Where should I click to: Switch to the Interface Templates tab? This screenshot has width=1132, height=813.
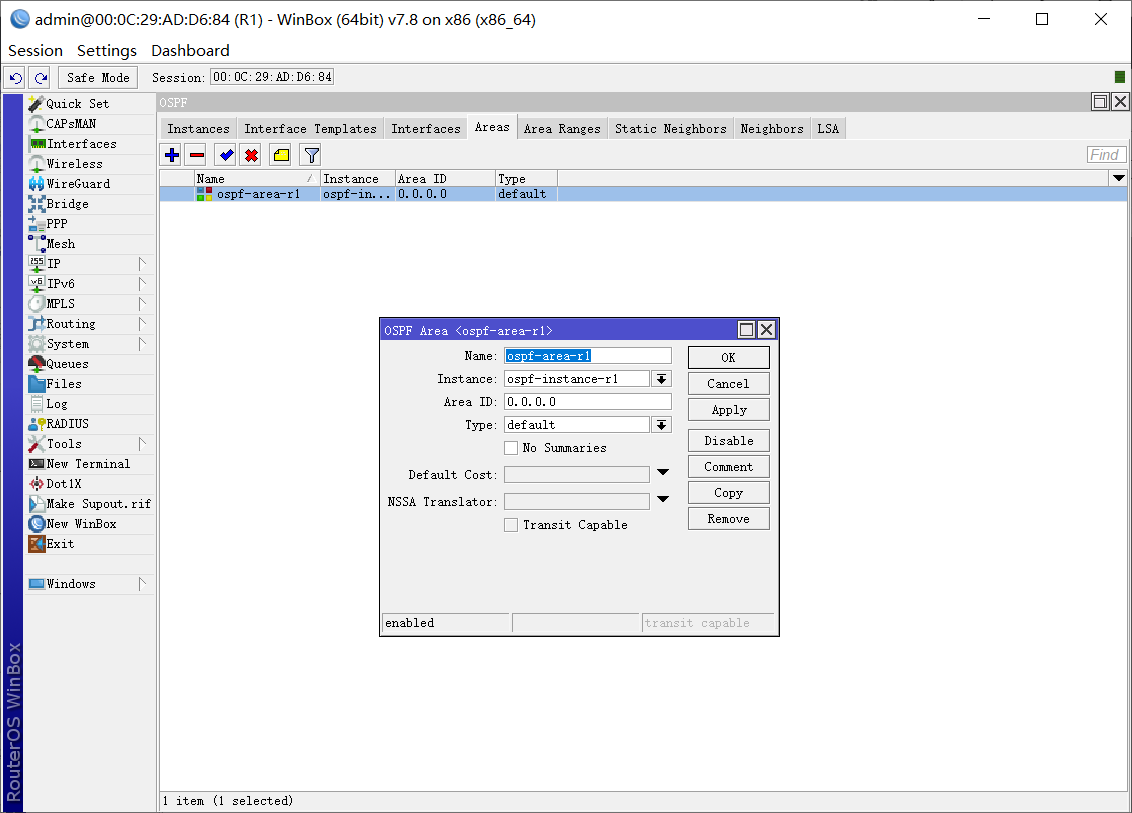pyautogui.click(x=310, y=129)
